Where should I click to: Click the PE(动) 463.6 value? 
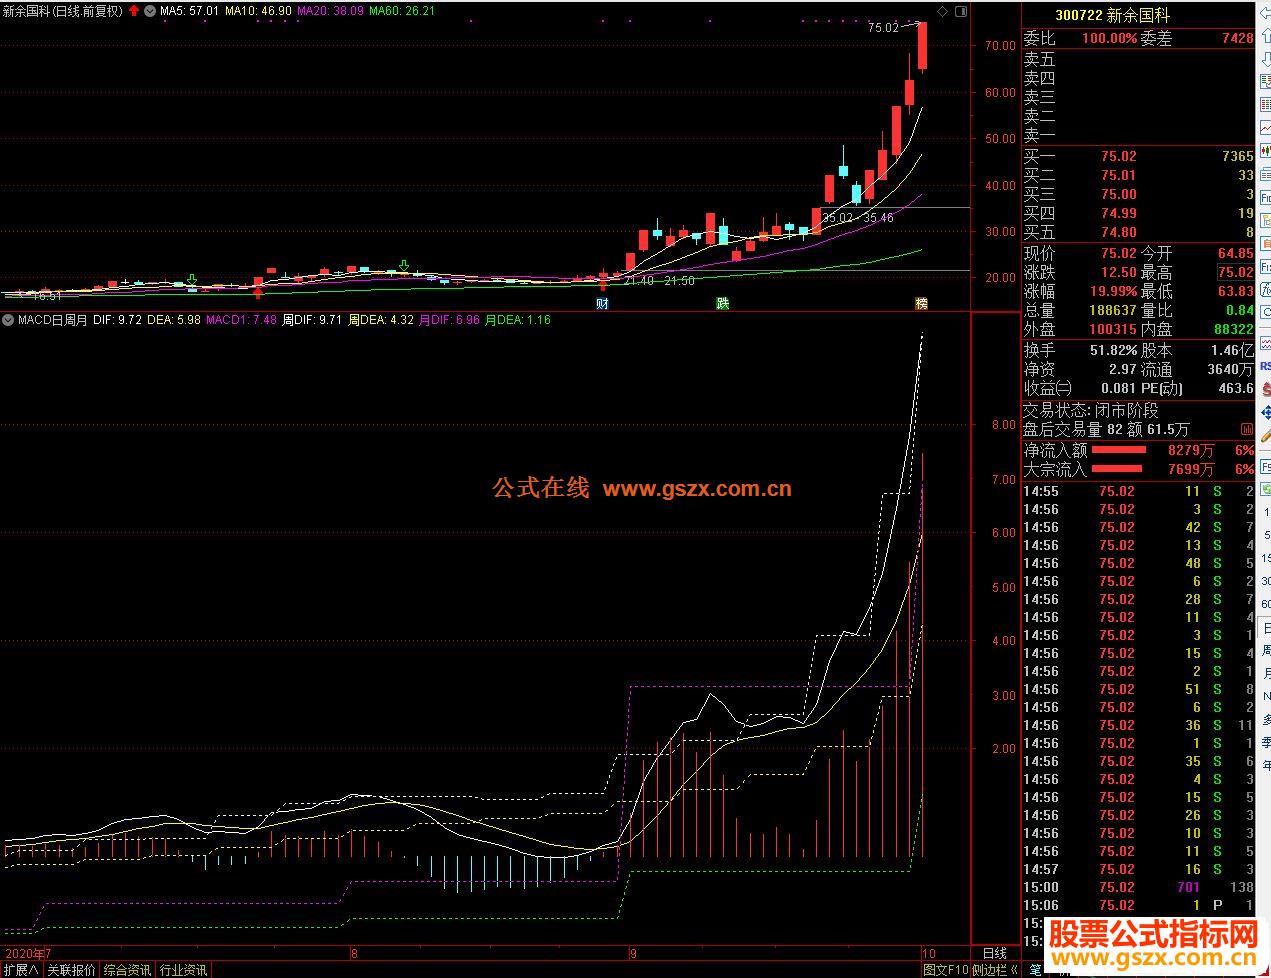(1236, 388)
